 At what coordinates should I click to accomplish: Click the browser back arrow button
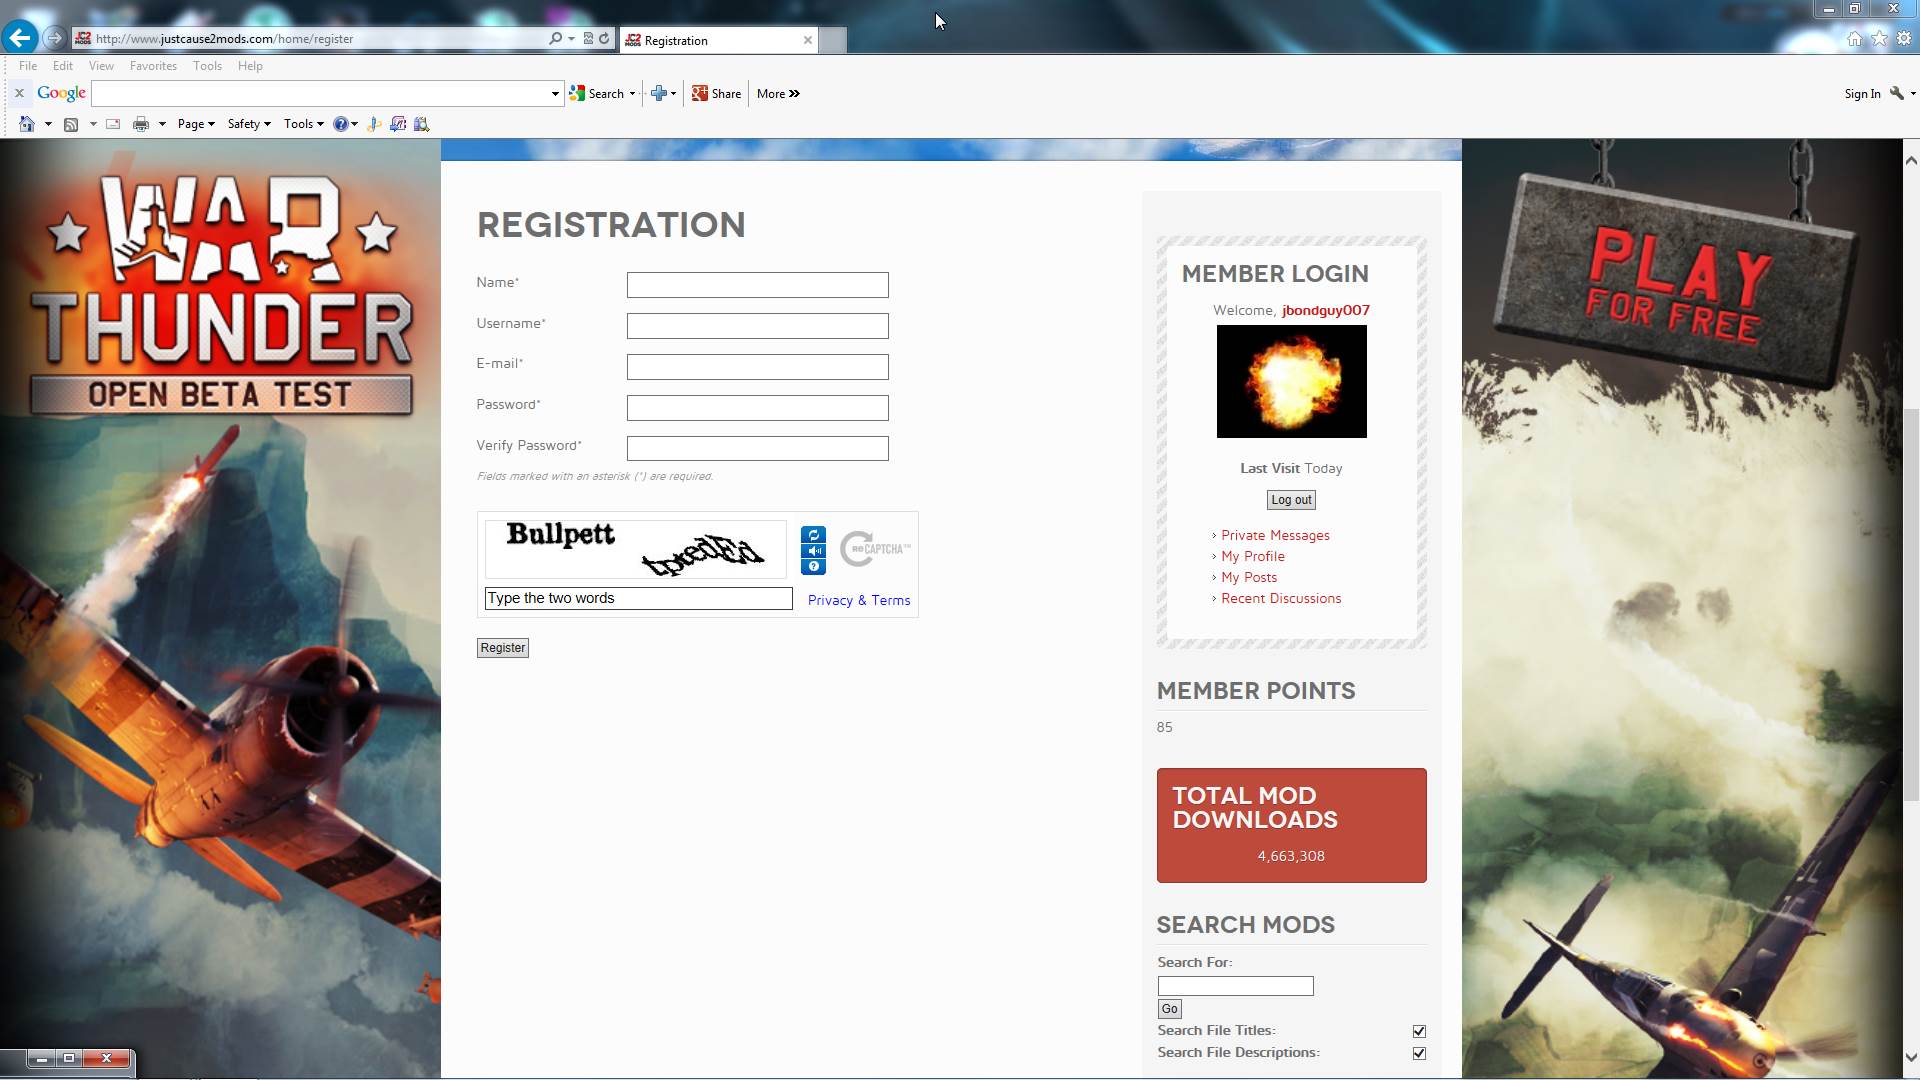[x=20, y=38]
